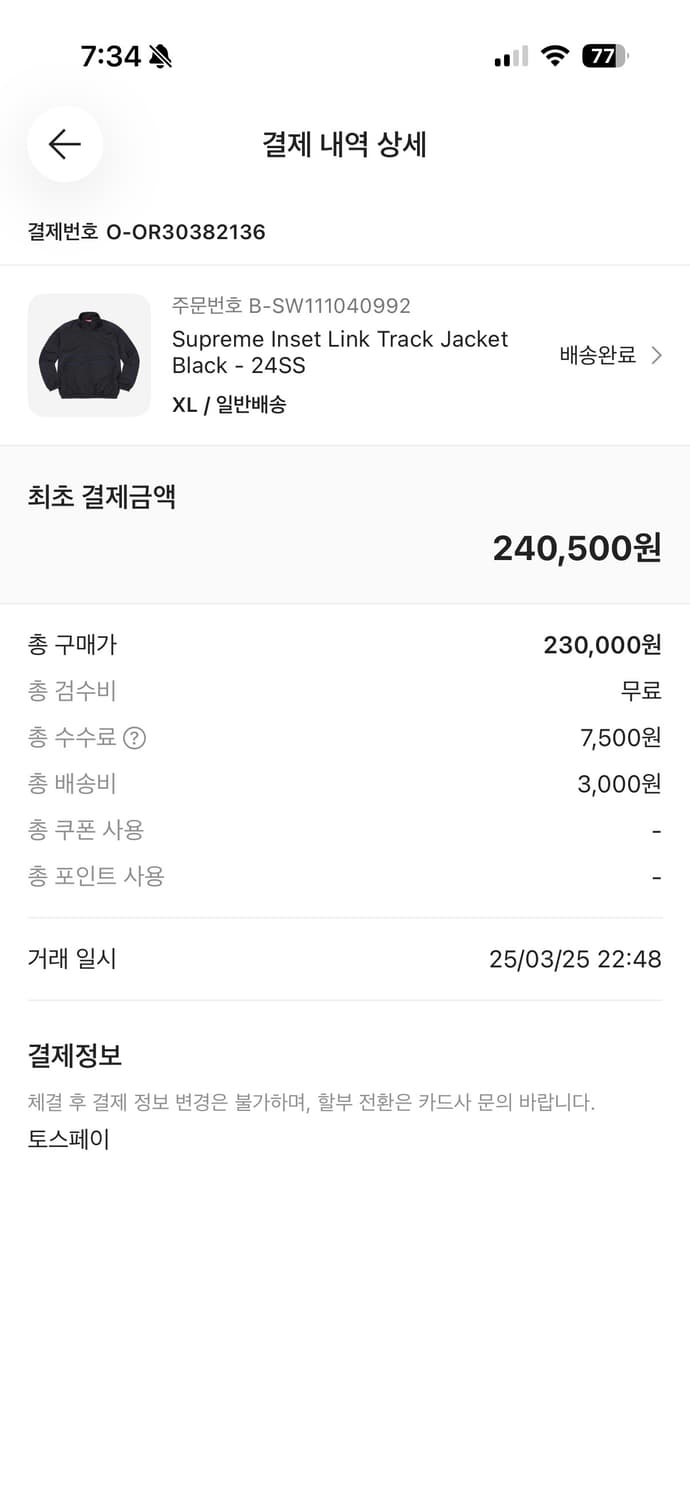The image size is (690, 1500).
Task: Select the Wi-Fi indicator icon
Action: click(x=557, y=56)
